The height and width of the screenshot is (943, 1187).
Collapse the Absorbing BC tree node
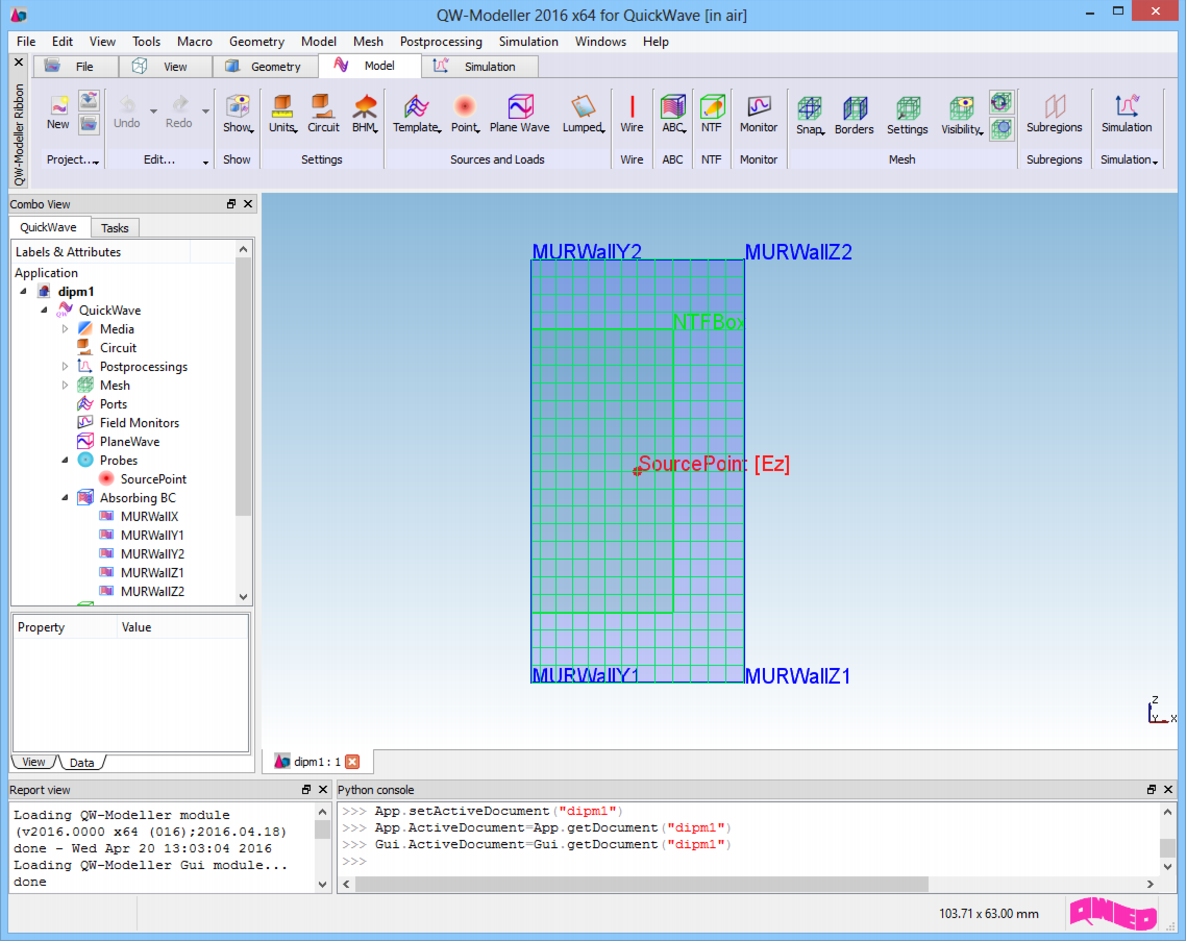[x=65, y=498]
